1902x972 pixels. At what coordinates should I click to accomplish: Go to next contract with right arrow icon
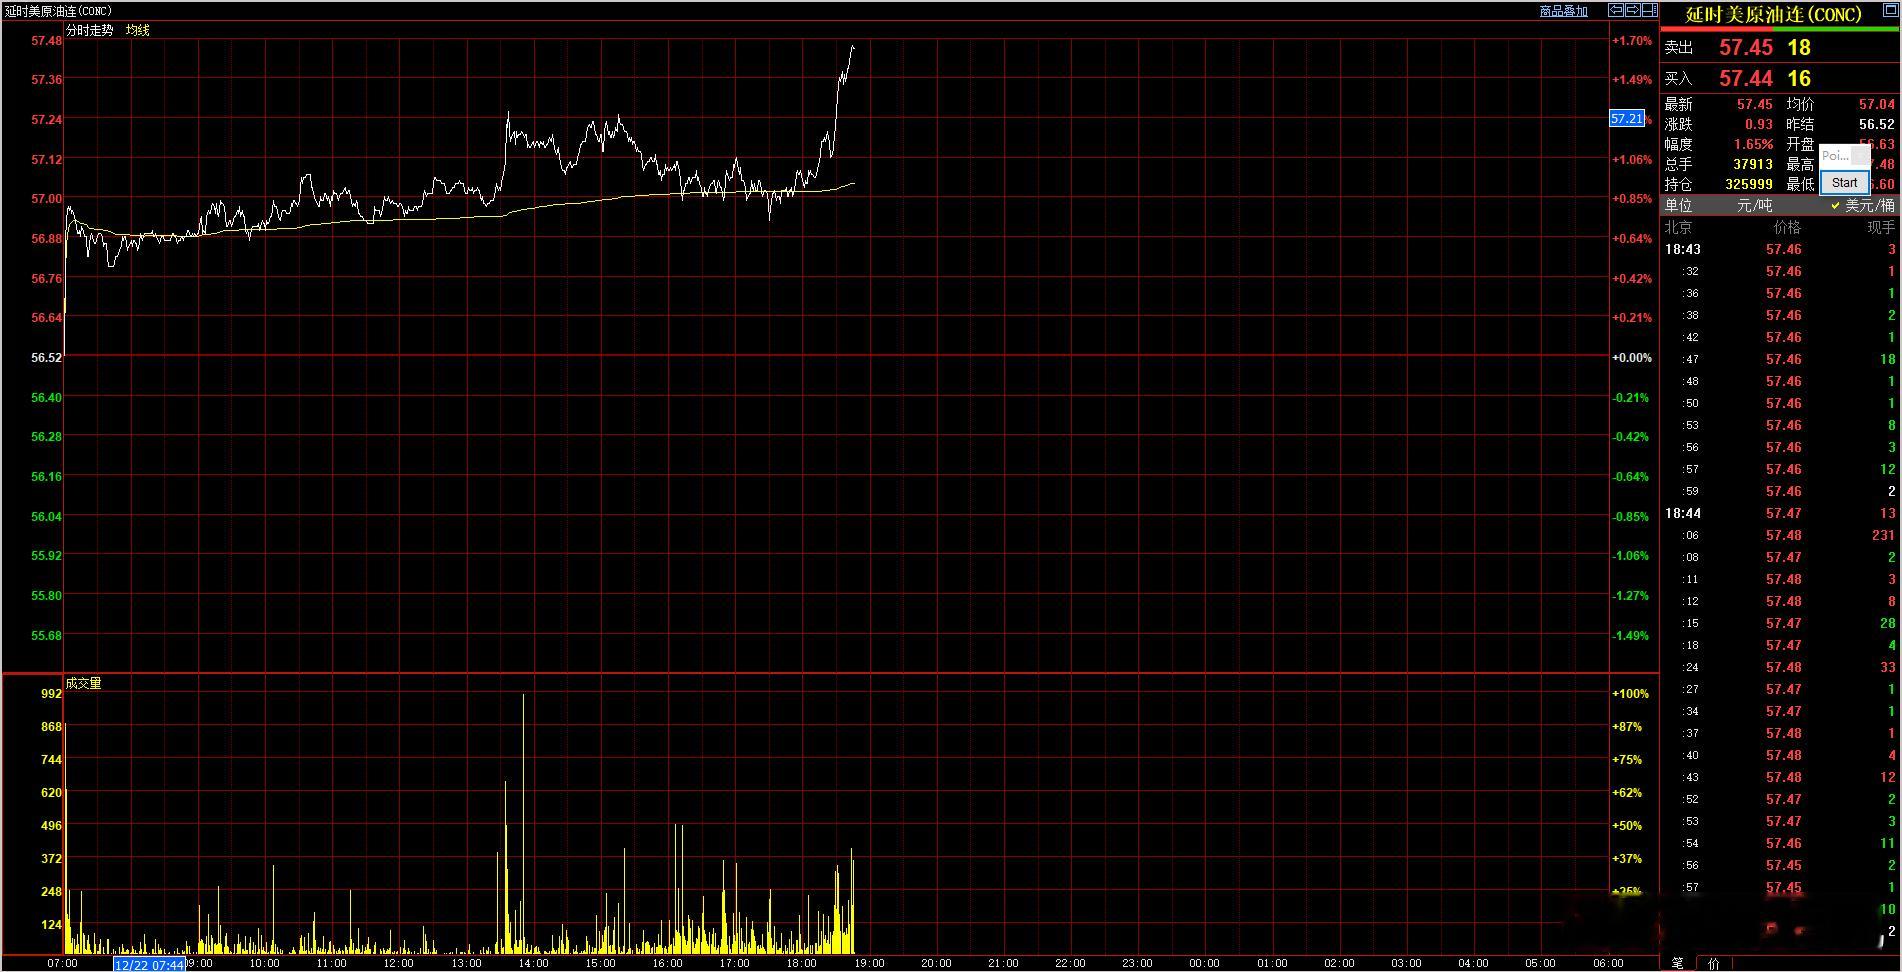(1631, 10)
